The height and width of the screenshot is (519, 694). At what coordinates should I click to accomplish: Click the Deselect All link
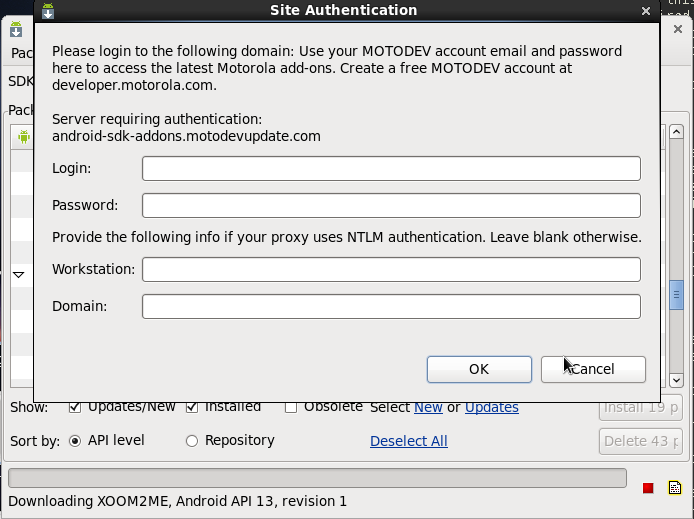[408, 441]
